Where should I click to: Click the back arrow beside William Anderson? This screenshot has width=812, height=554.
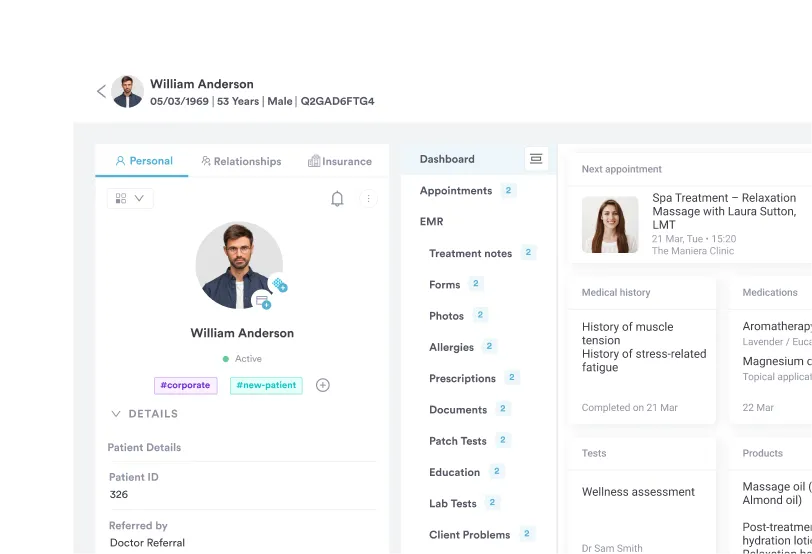click(x=101, y=91)
